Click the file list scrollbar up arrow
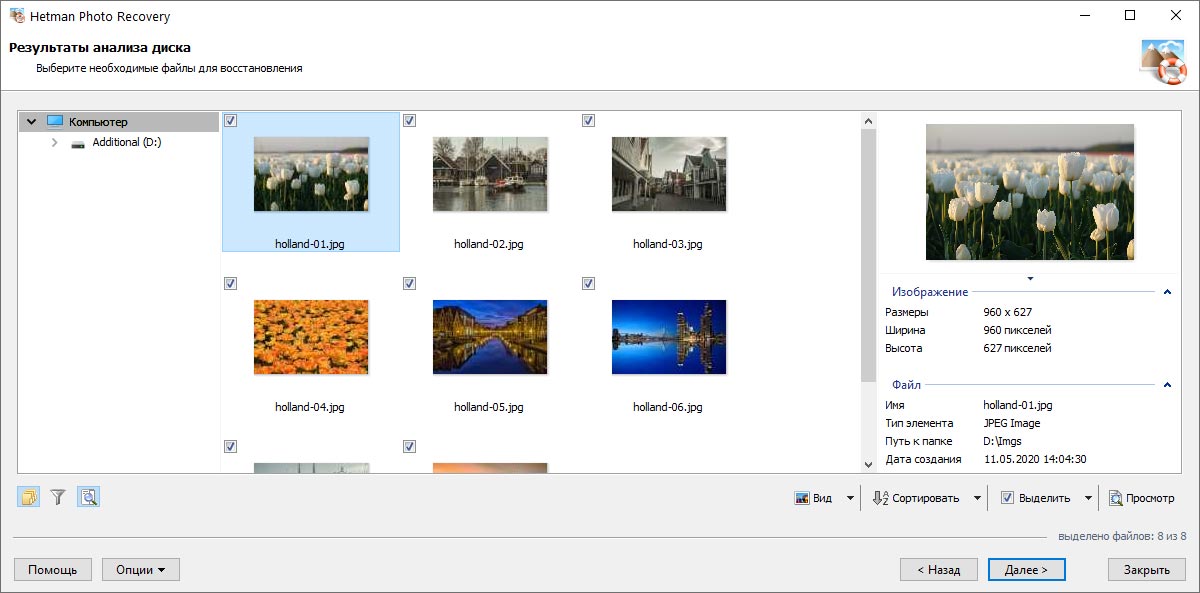 [868, 119]
